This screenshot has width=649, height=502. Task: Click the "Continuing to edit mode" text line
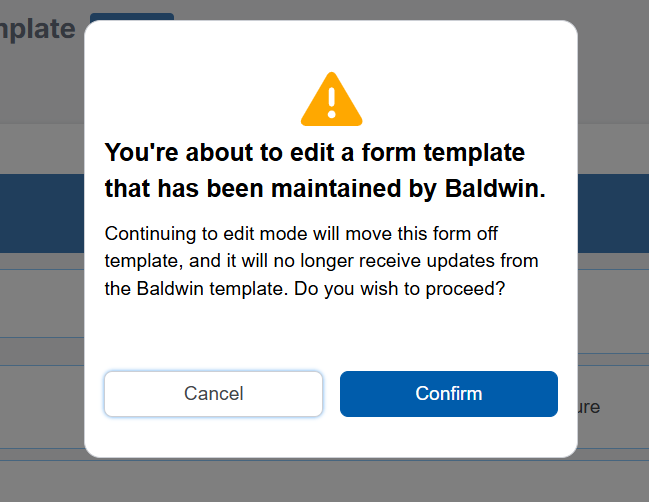(x=301, y=234)
